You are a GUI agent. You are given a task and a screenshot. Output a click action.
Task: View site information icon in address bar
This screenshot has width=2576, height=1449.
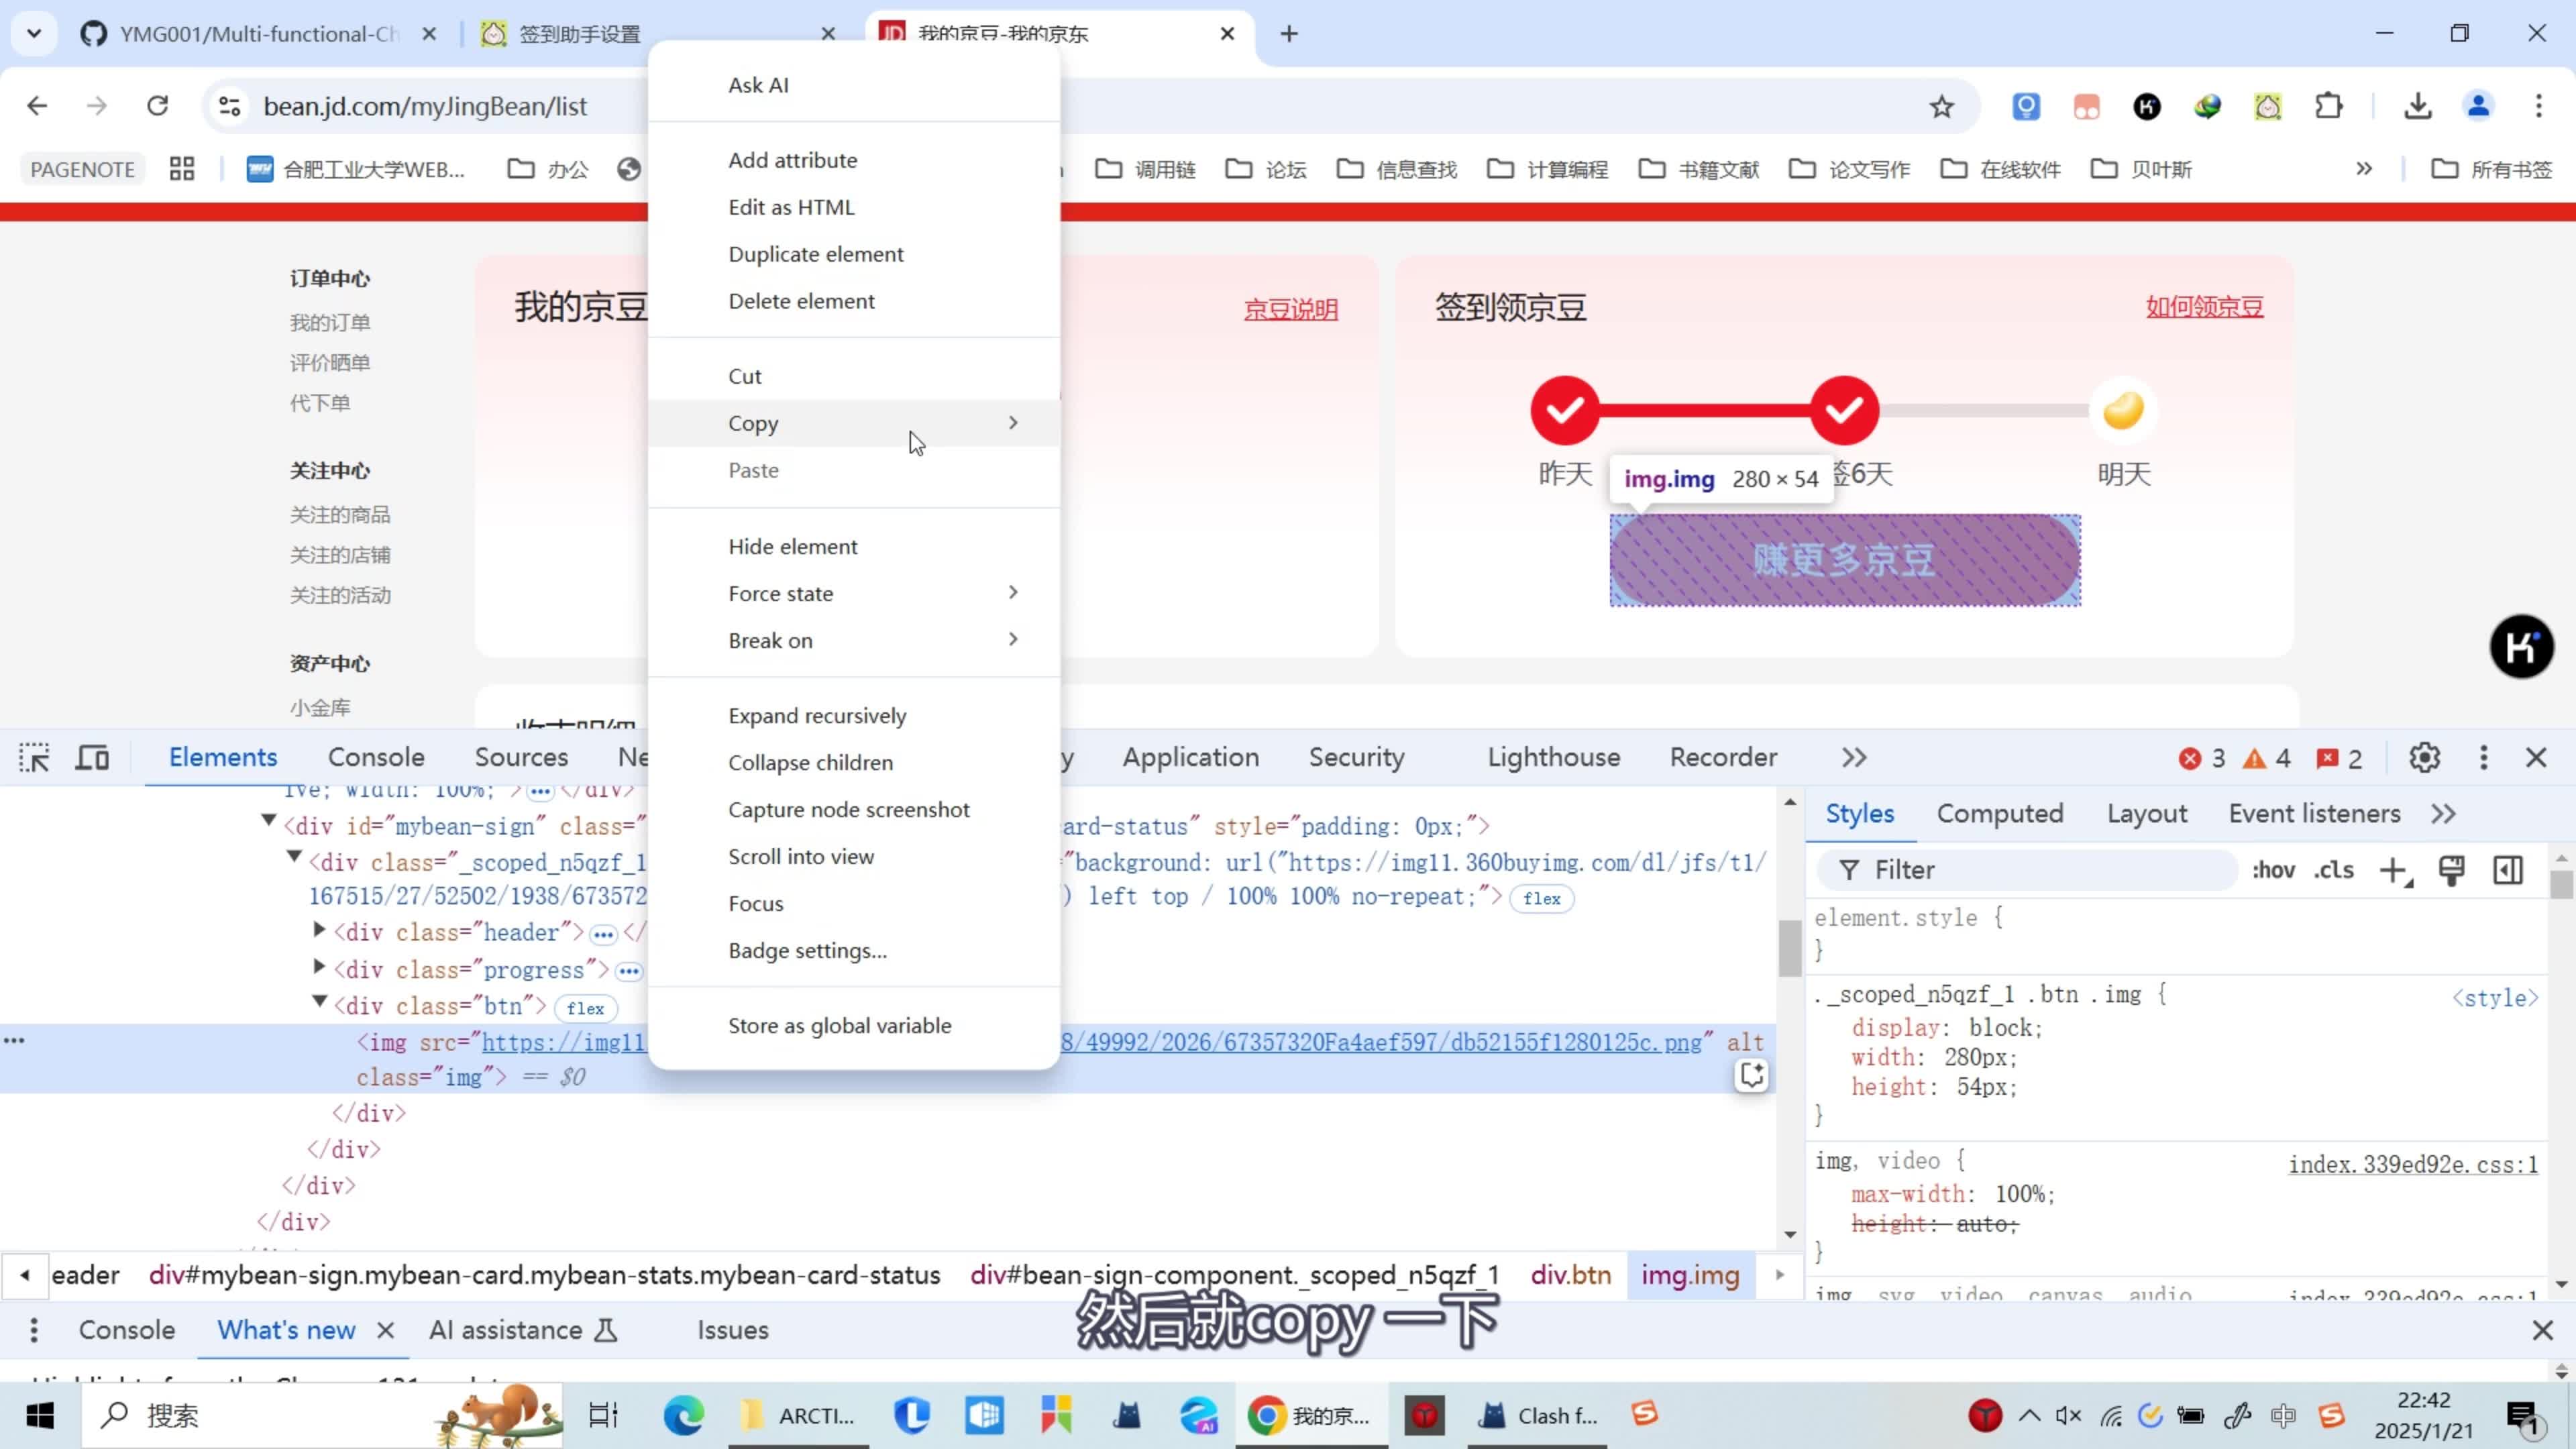[x=230, y=107]
